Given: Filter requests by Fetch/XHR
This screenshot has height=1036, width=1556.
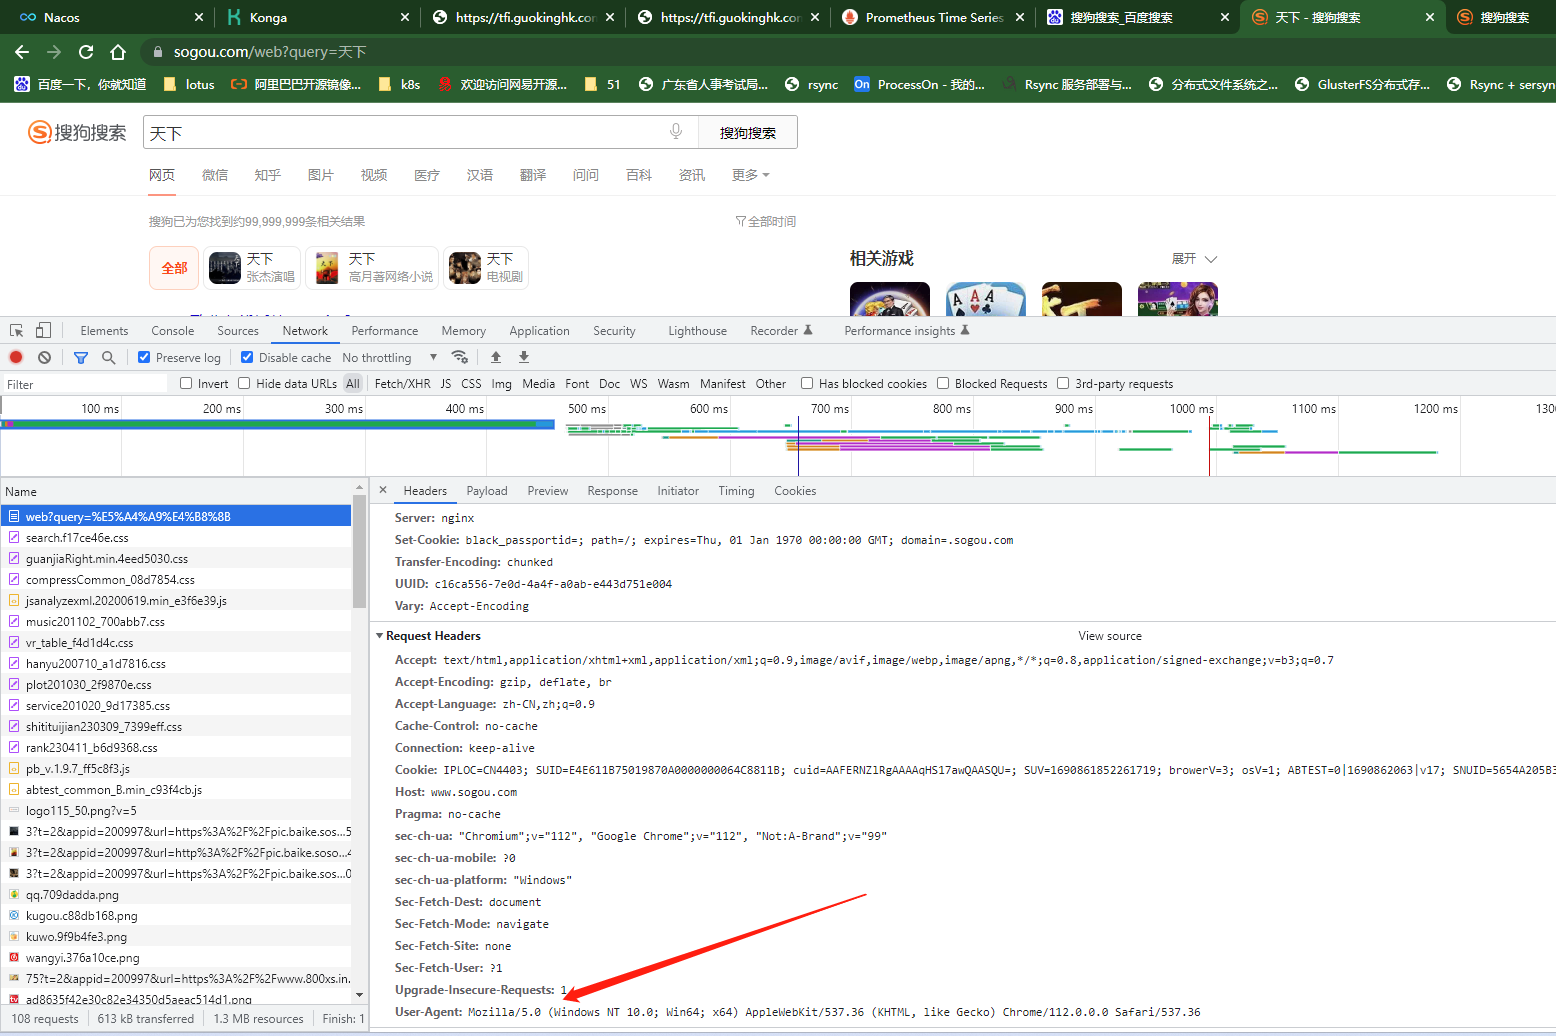Looking at the screenshot, I should coord(402,383).
